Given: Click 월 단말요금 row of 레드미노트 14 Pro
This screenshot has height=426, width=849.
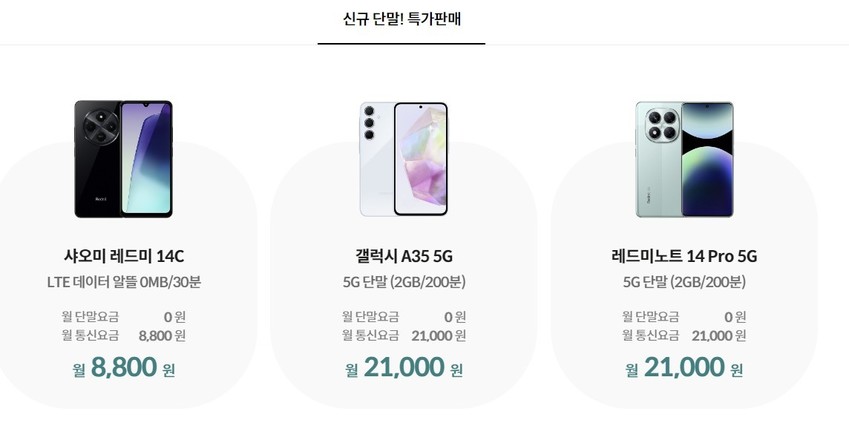Looking at the screenshot, I should pos(684,317).
